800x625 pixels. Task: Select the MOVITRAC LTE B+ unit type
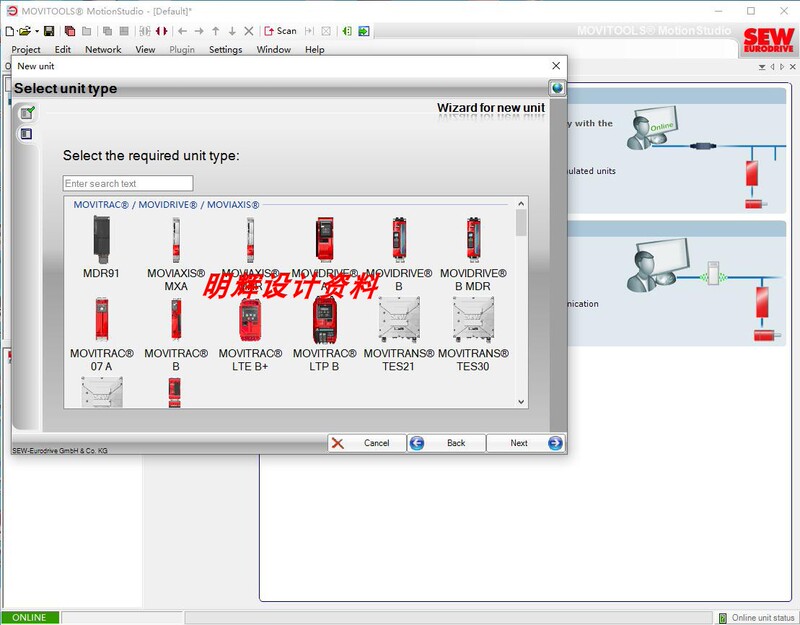(251, 335)
